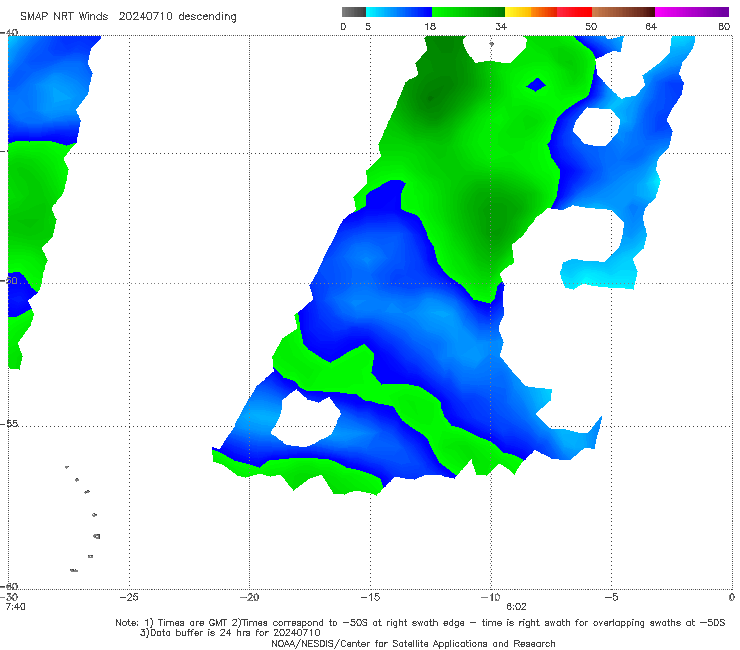Click the "6:02" swath time label

[516, 607]
